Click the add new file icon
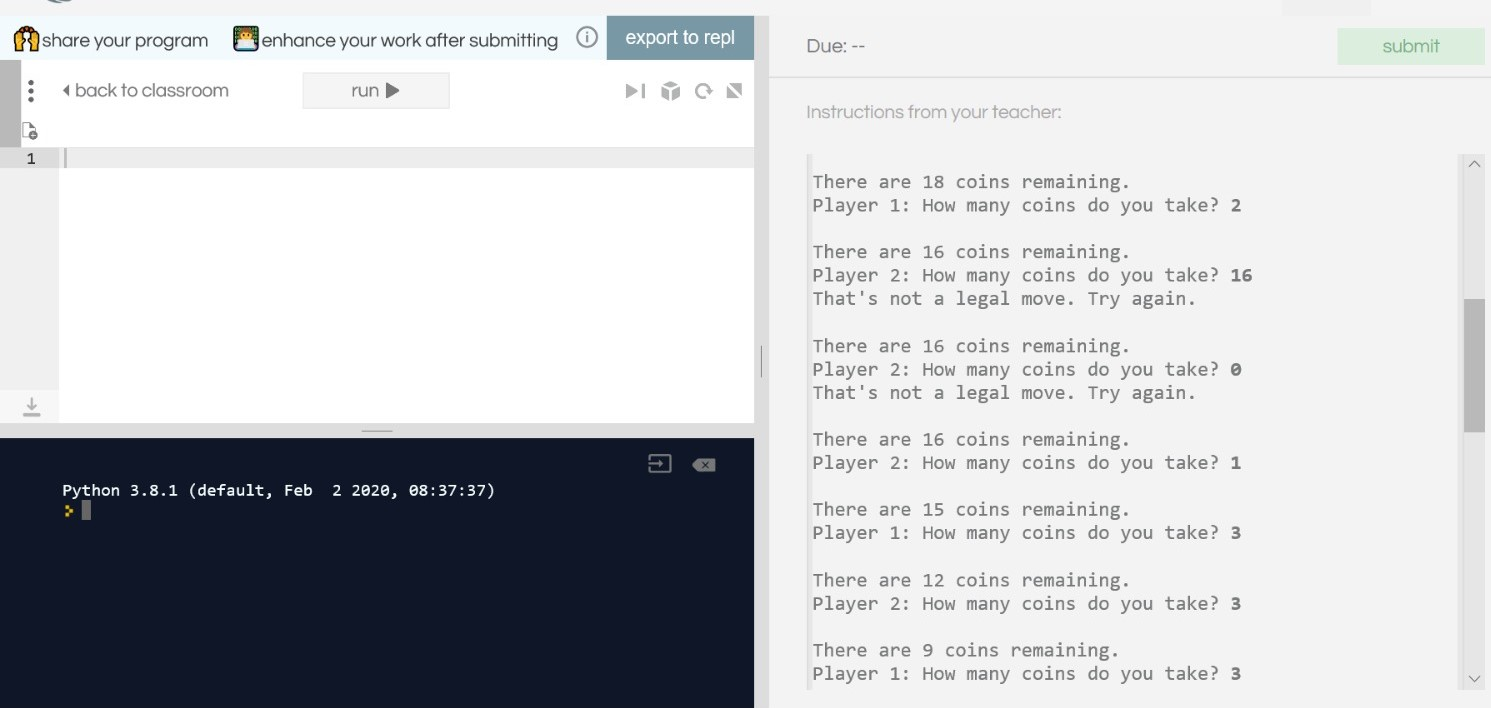1491x708 pixels. [x=30, y=131]
